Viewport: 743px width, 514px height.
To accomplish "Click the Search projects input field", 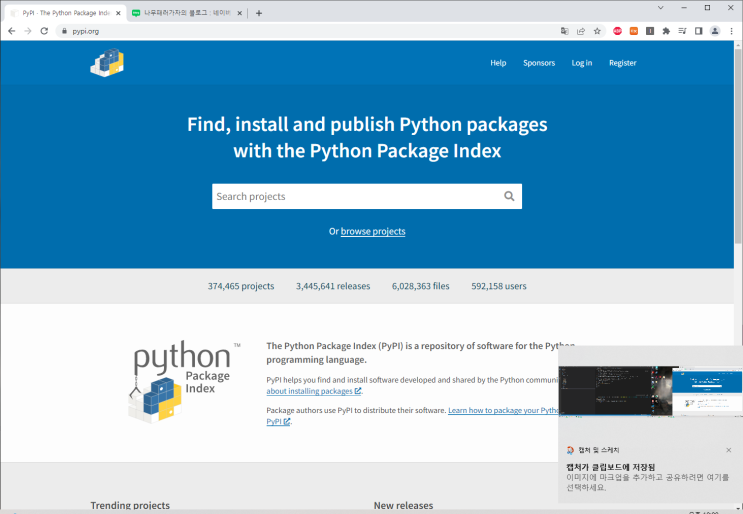I will 355,197.
